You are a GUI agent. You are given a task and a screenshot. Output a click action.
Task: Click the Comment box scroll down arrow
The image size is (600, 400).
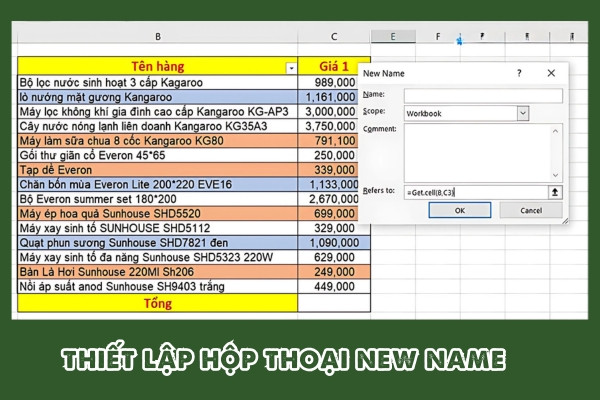pyautogui.click(x=556, y=175)
